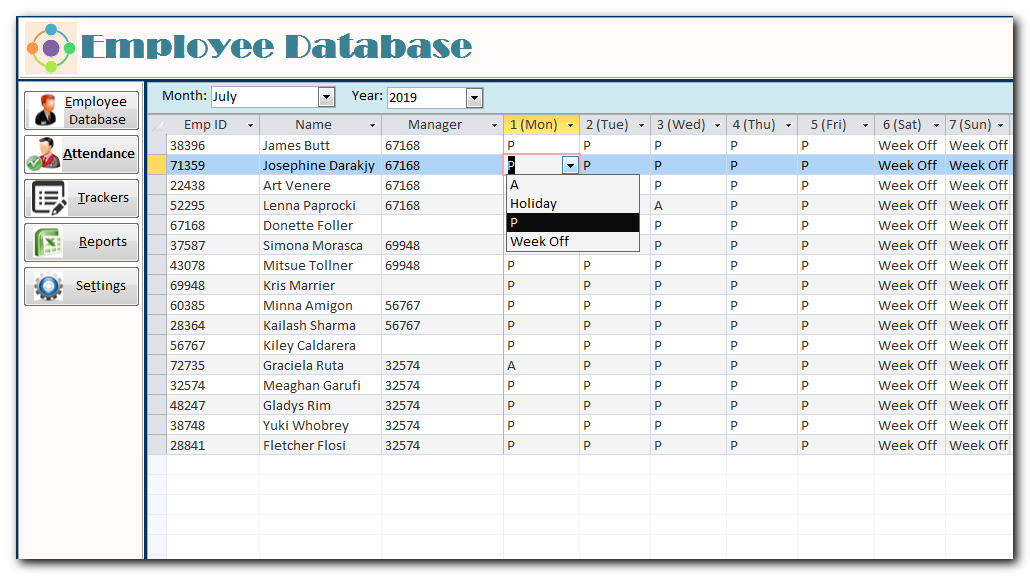Click the Name column header
1030x576 pixels.
pos(321,125)
